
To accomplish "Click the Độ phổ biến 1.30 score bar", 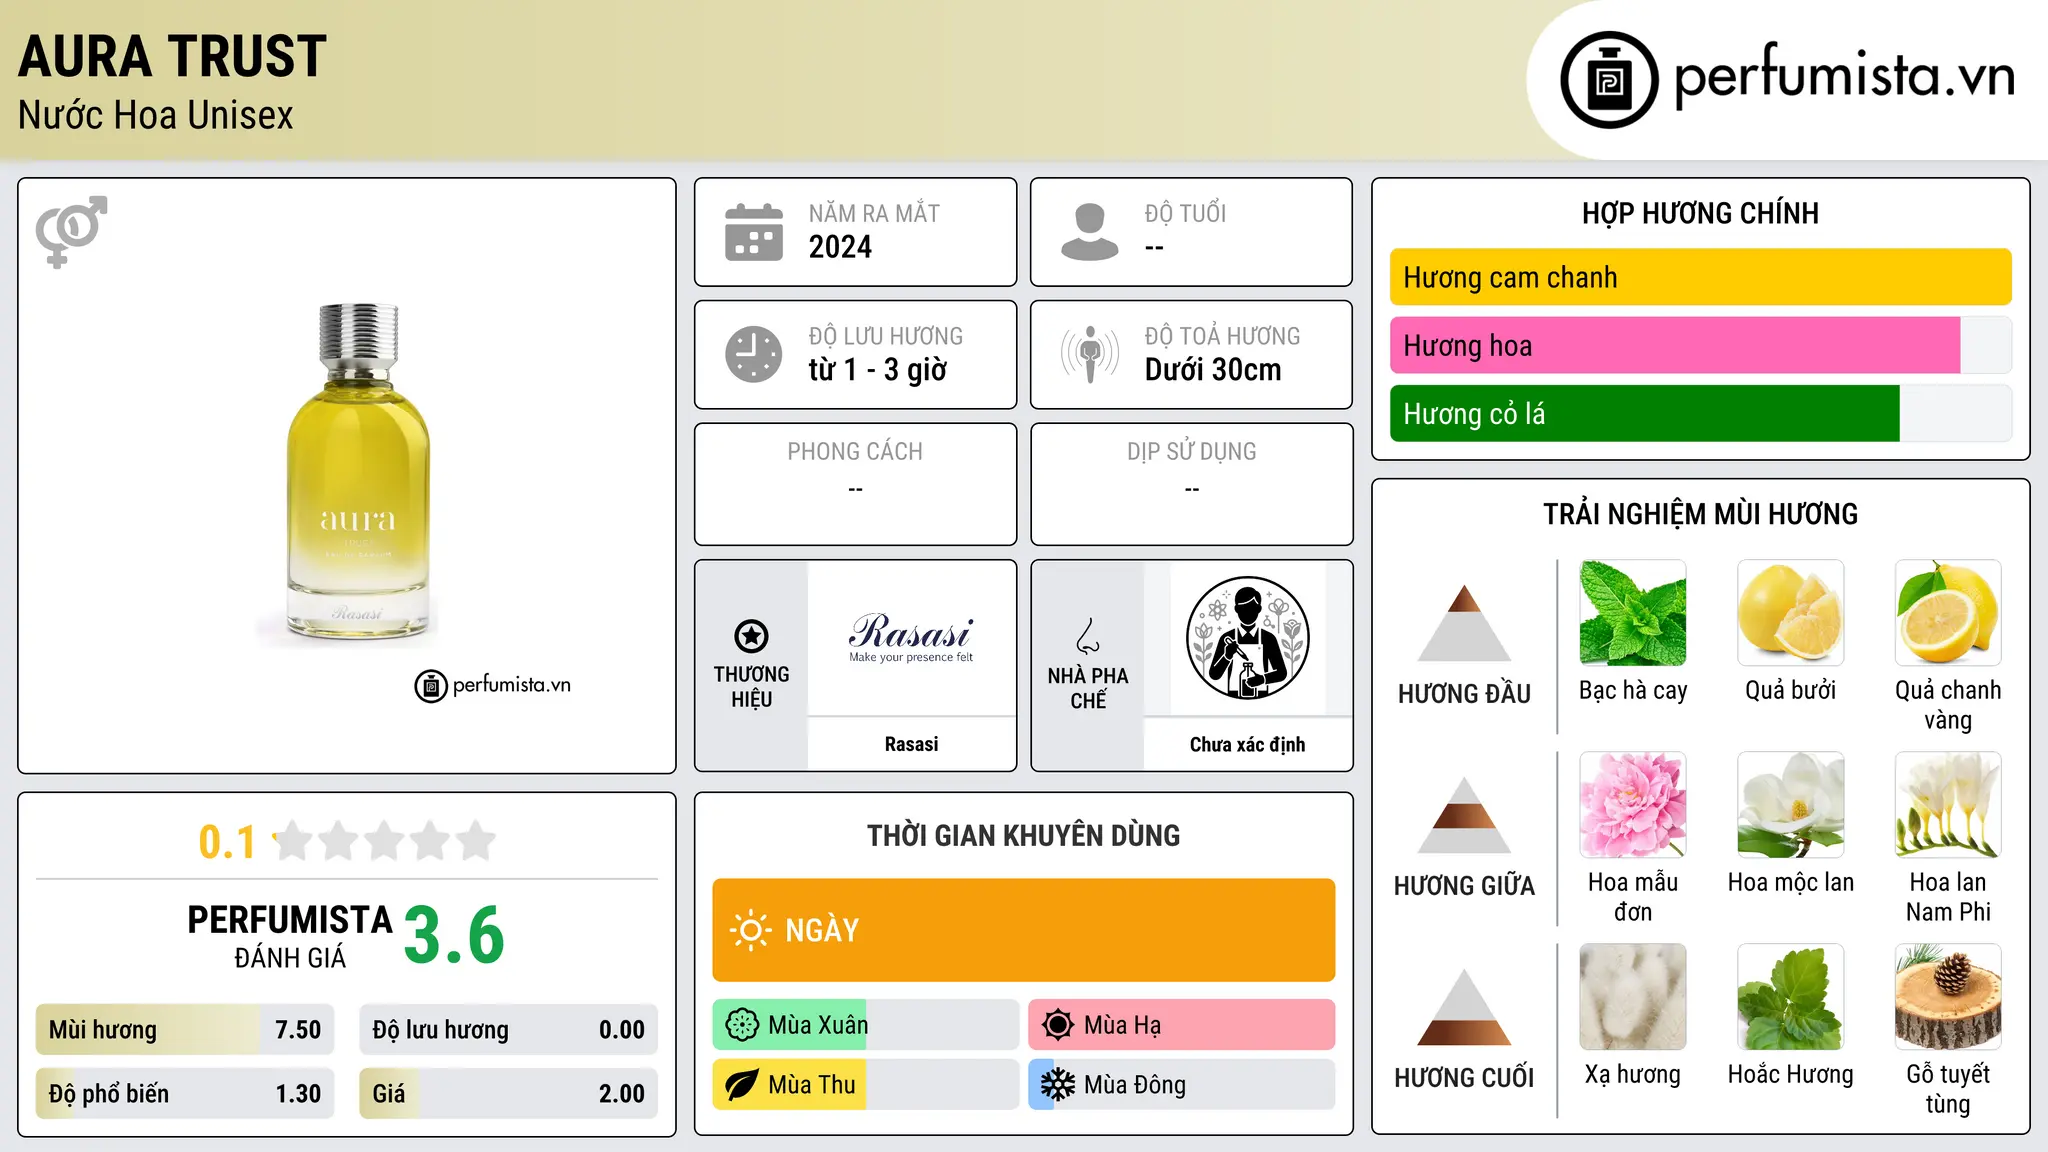I will 185,1094.
